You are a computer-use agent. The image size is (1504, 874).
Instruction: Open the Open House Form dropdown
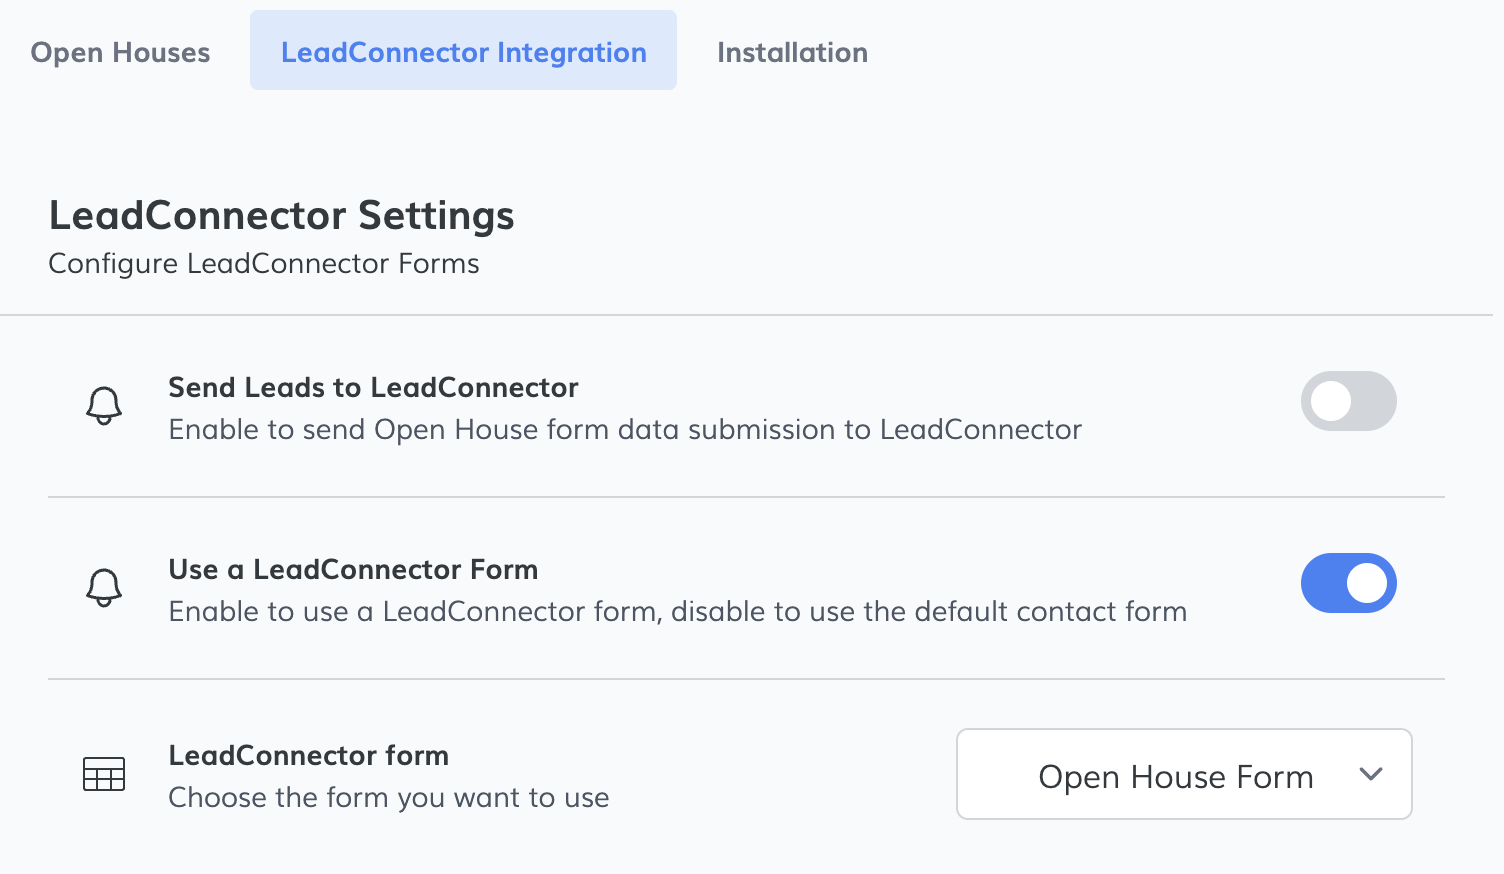click(x=1184, y=774)
